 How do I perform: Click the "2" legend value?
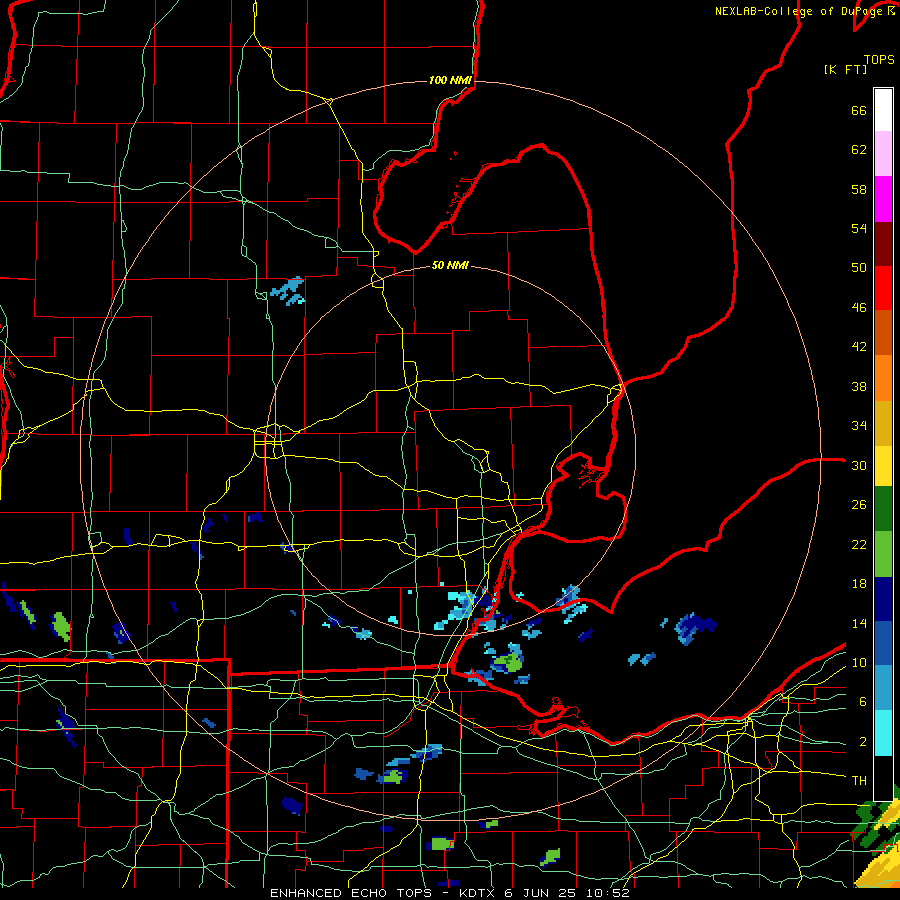[862, 742]
